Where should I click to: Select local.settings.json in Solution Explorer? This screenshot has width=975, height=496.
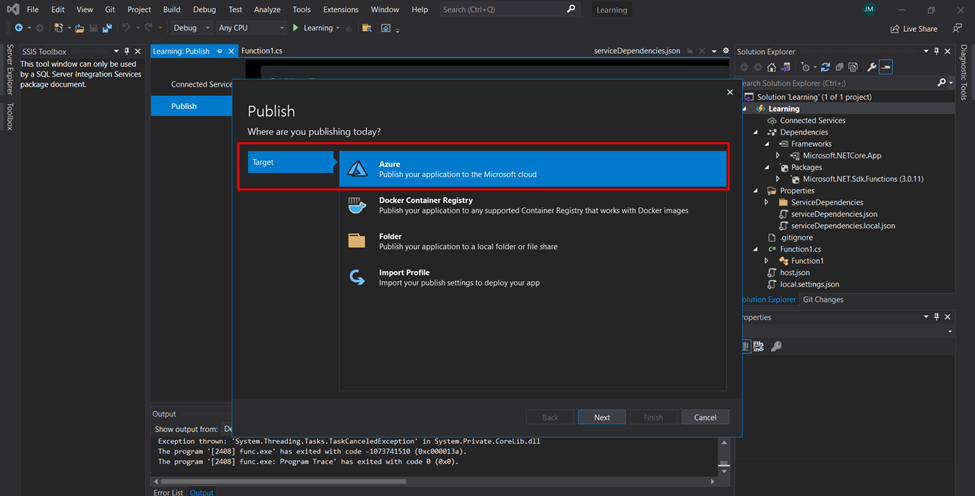[x=809, y=285]
